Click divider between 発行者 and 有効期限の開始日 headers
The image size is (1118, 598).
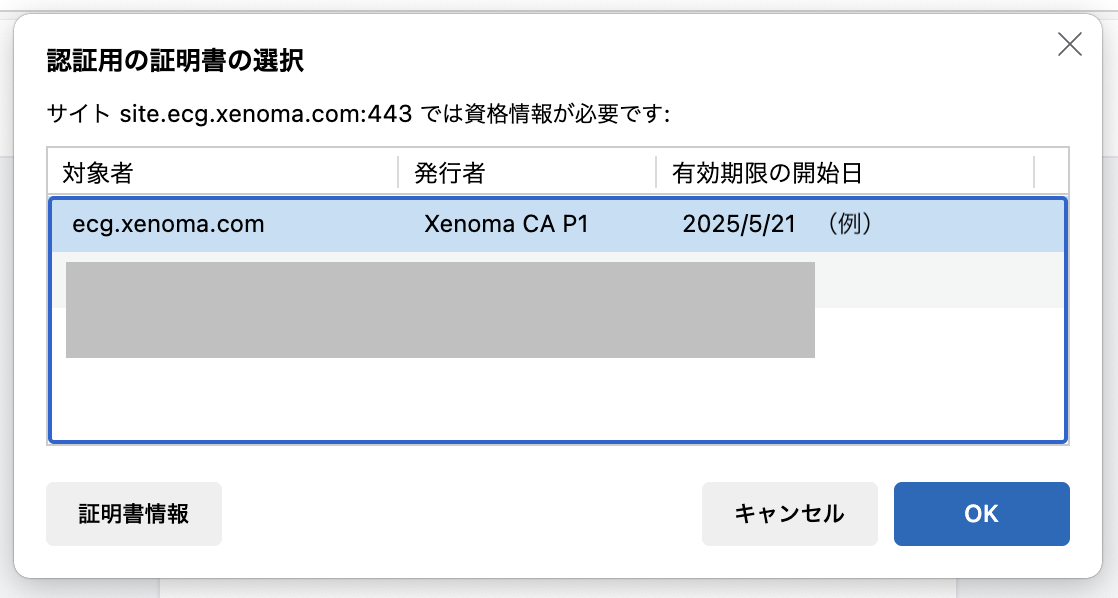(x=656, y=173)
